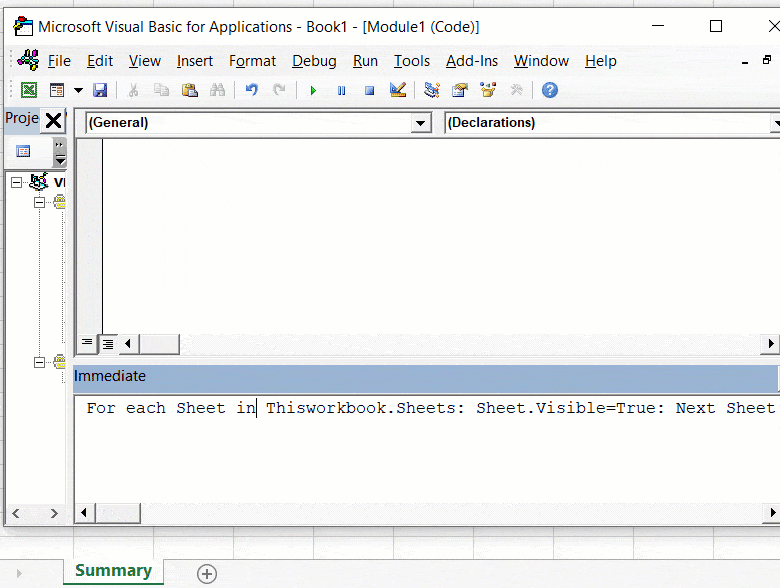The image size is (780, 588).
Task: Click the Immediate window code line
Action: [431, 408]
